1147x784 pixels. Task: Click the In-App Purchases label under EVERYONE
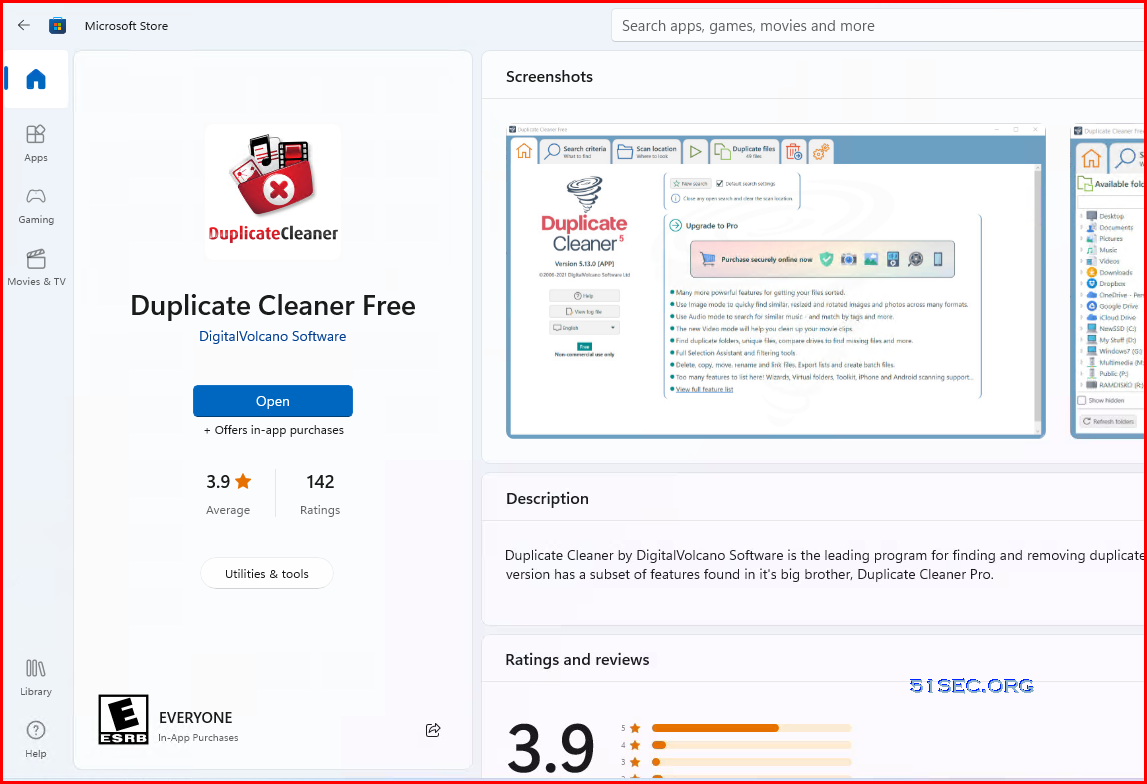198,738
